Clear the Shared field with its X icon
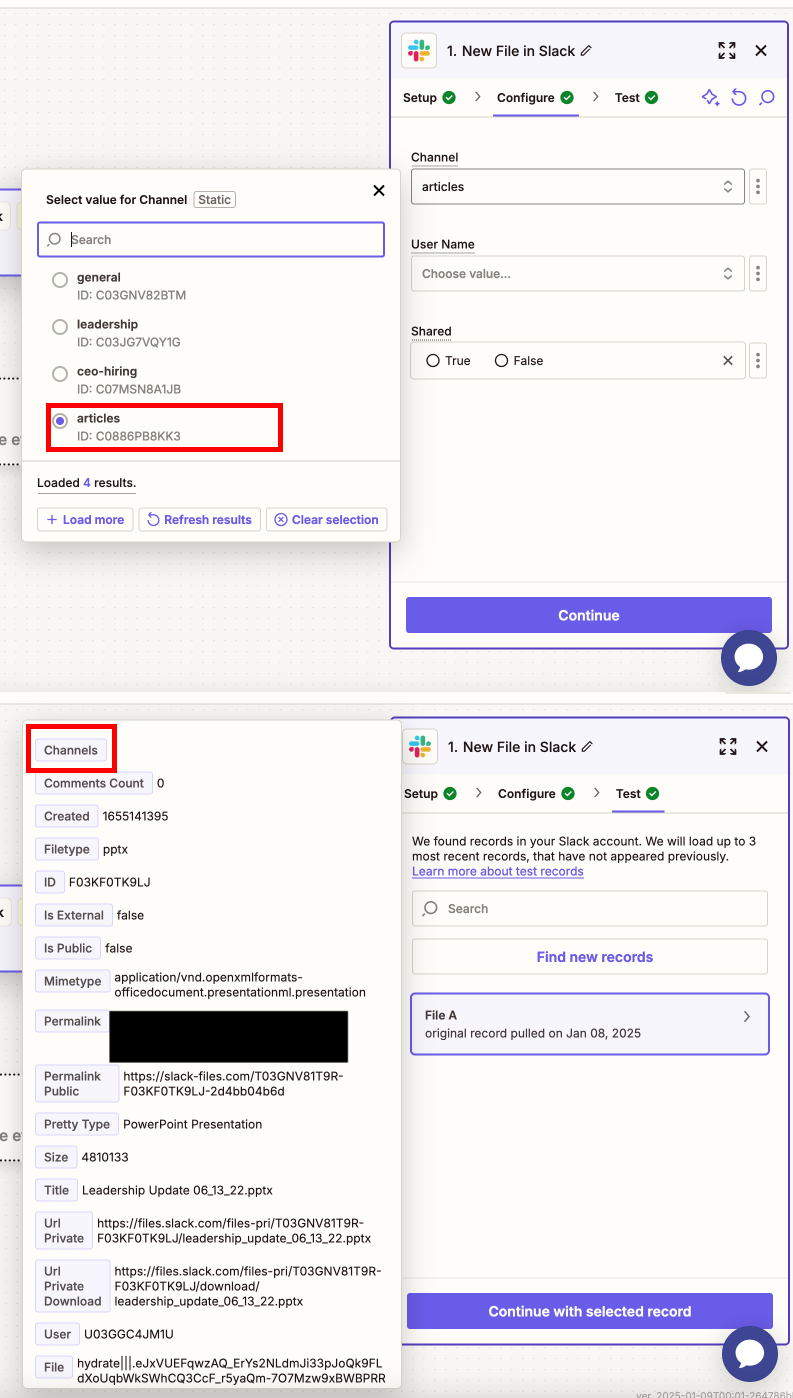 point(728,361)
